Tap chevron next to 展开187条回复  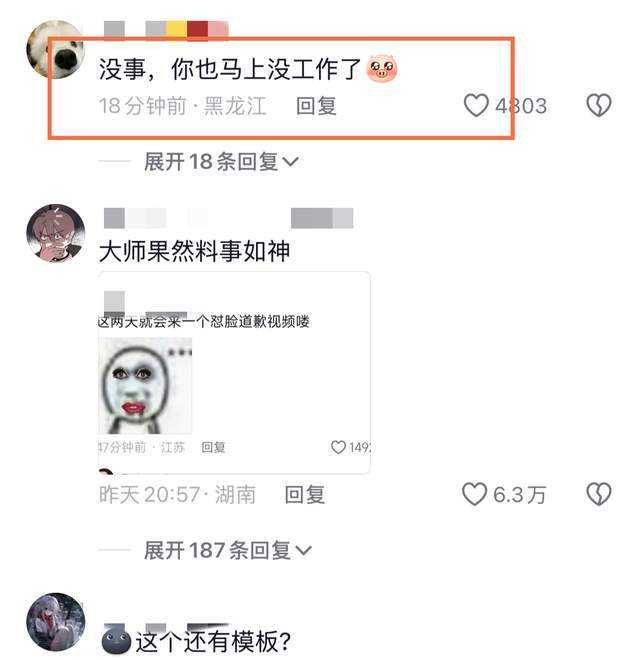coord(304,551)
